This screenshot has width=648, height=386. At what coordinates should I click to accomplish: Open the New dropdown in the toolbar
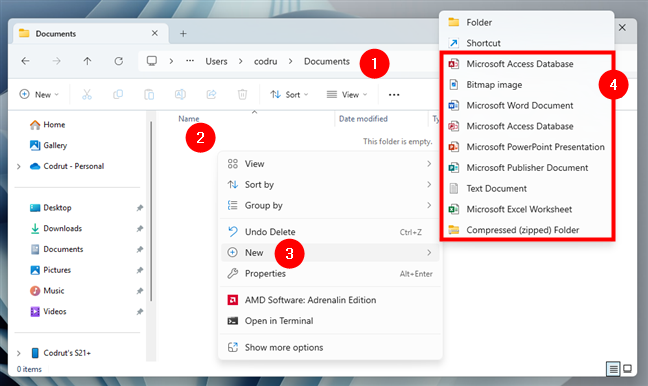[39, 95]
